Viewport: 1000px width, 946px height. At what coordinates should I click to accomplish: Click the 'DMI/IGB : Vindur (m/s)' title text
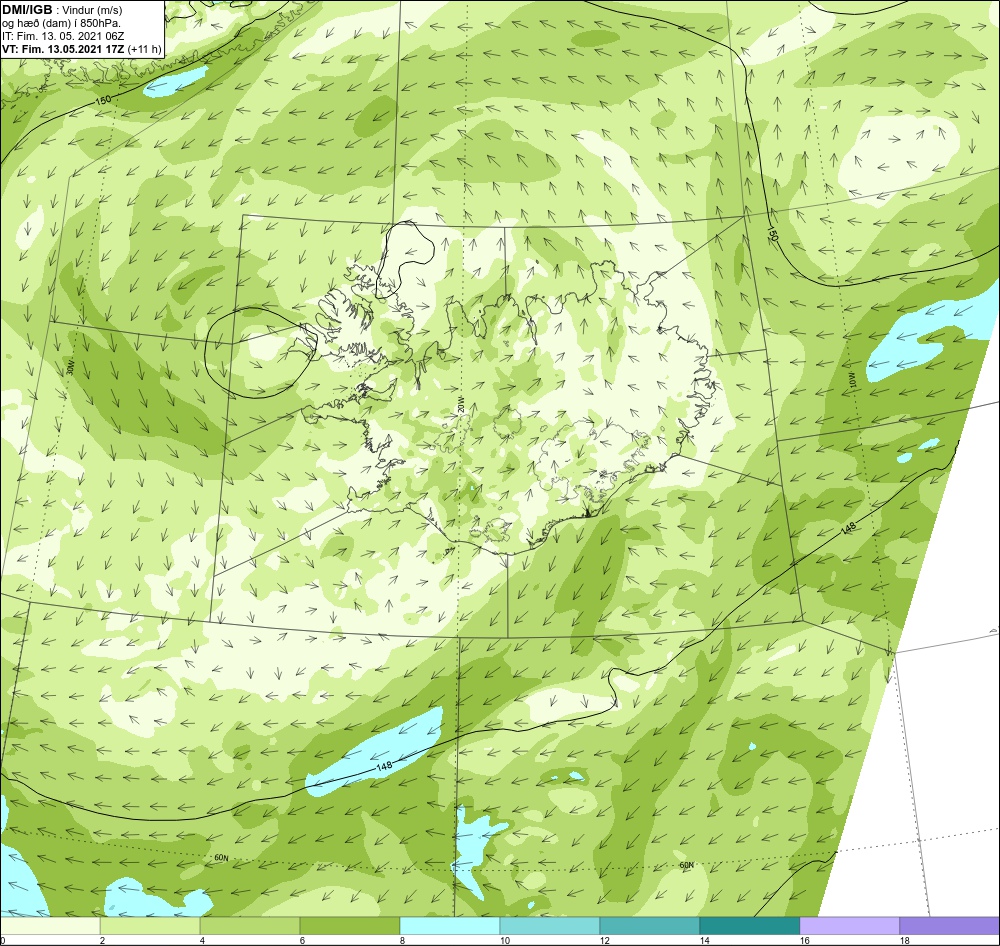pos(62,10)
